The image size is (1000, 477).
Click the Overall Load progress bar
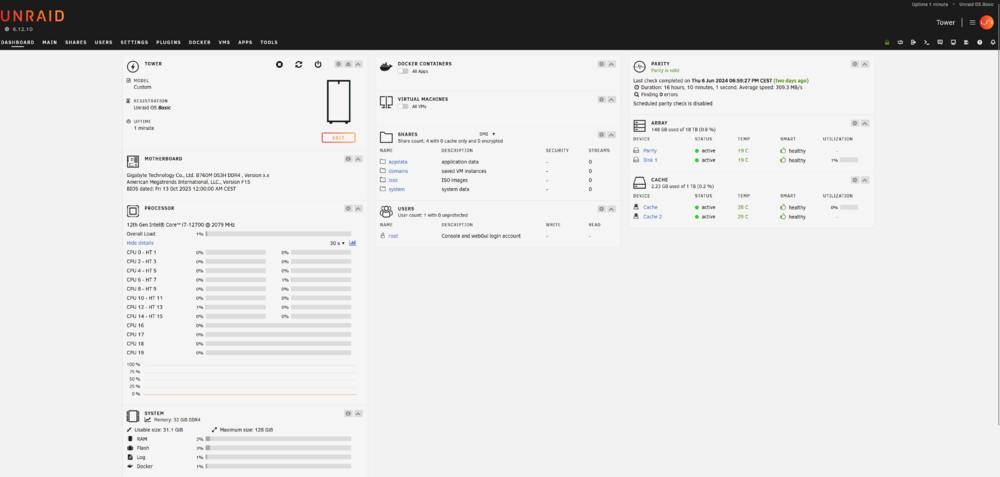coord(278,234)
